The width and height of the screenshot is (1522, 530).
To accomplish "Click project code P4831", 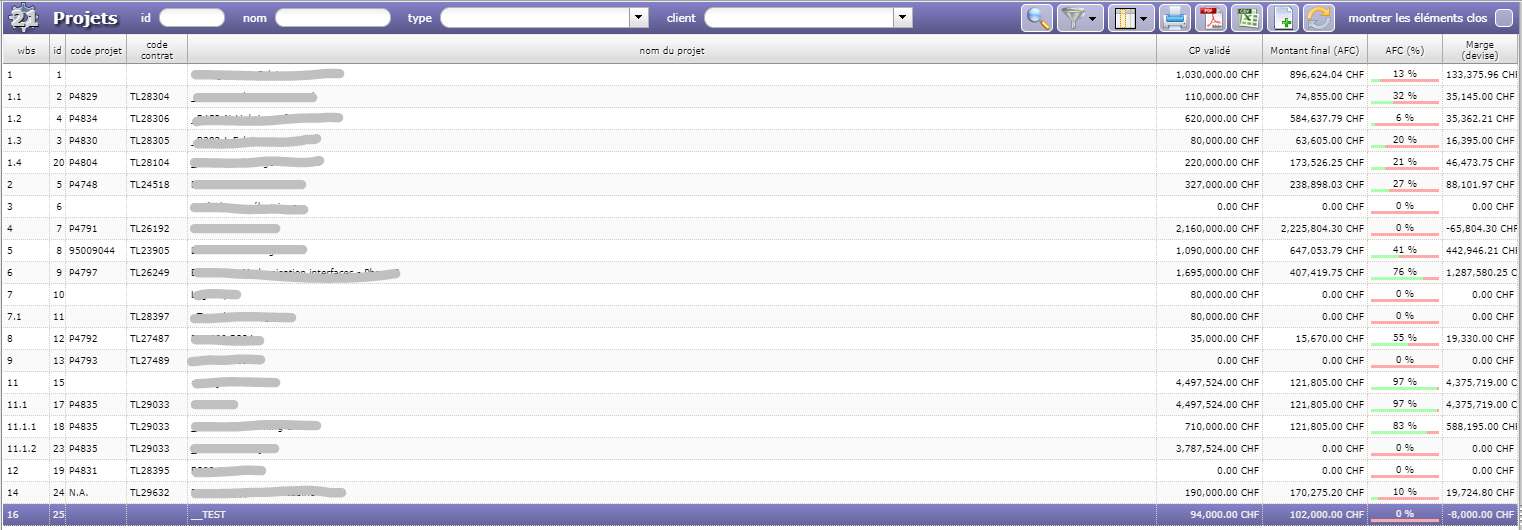I will tap(83, 471).
